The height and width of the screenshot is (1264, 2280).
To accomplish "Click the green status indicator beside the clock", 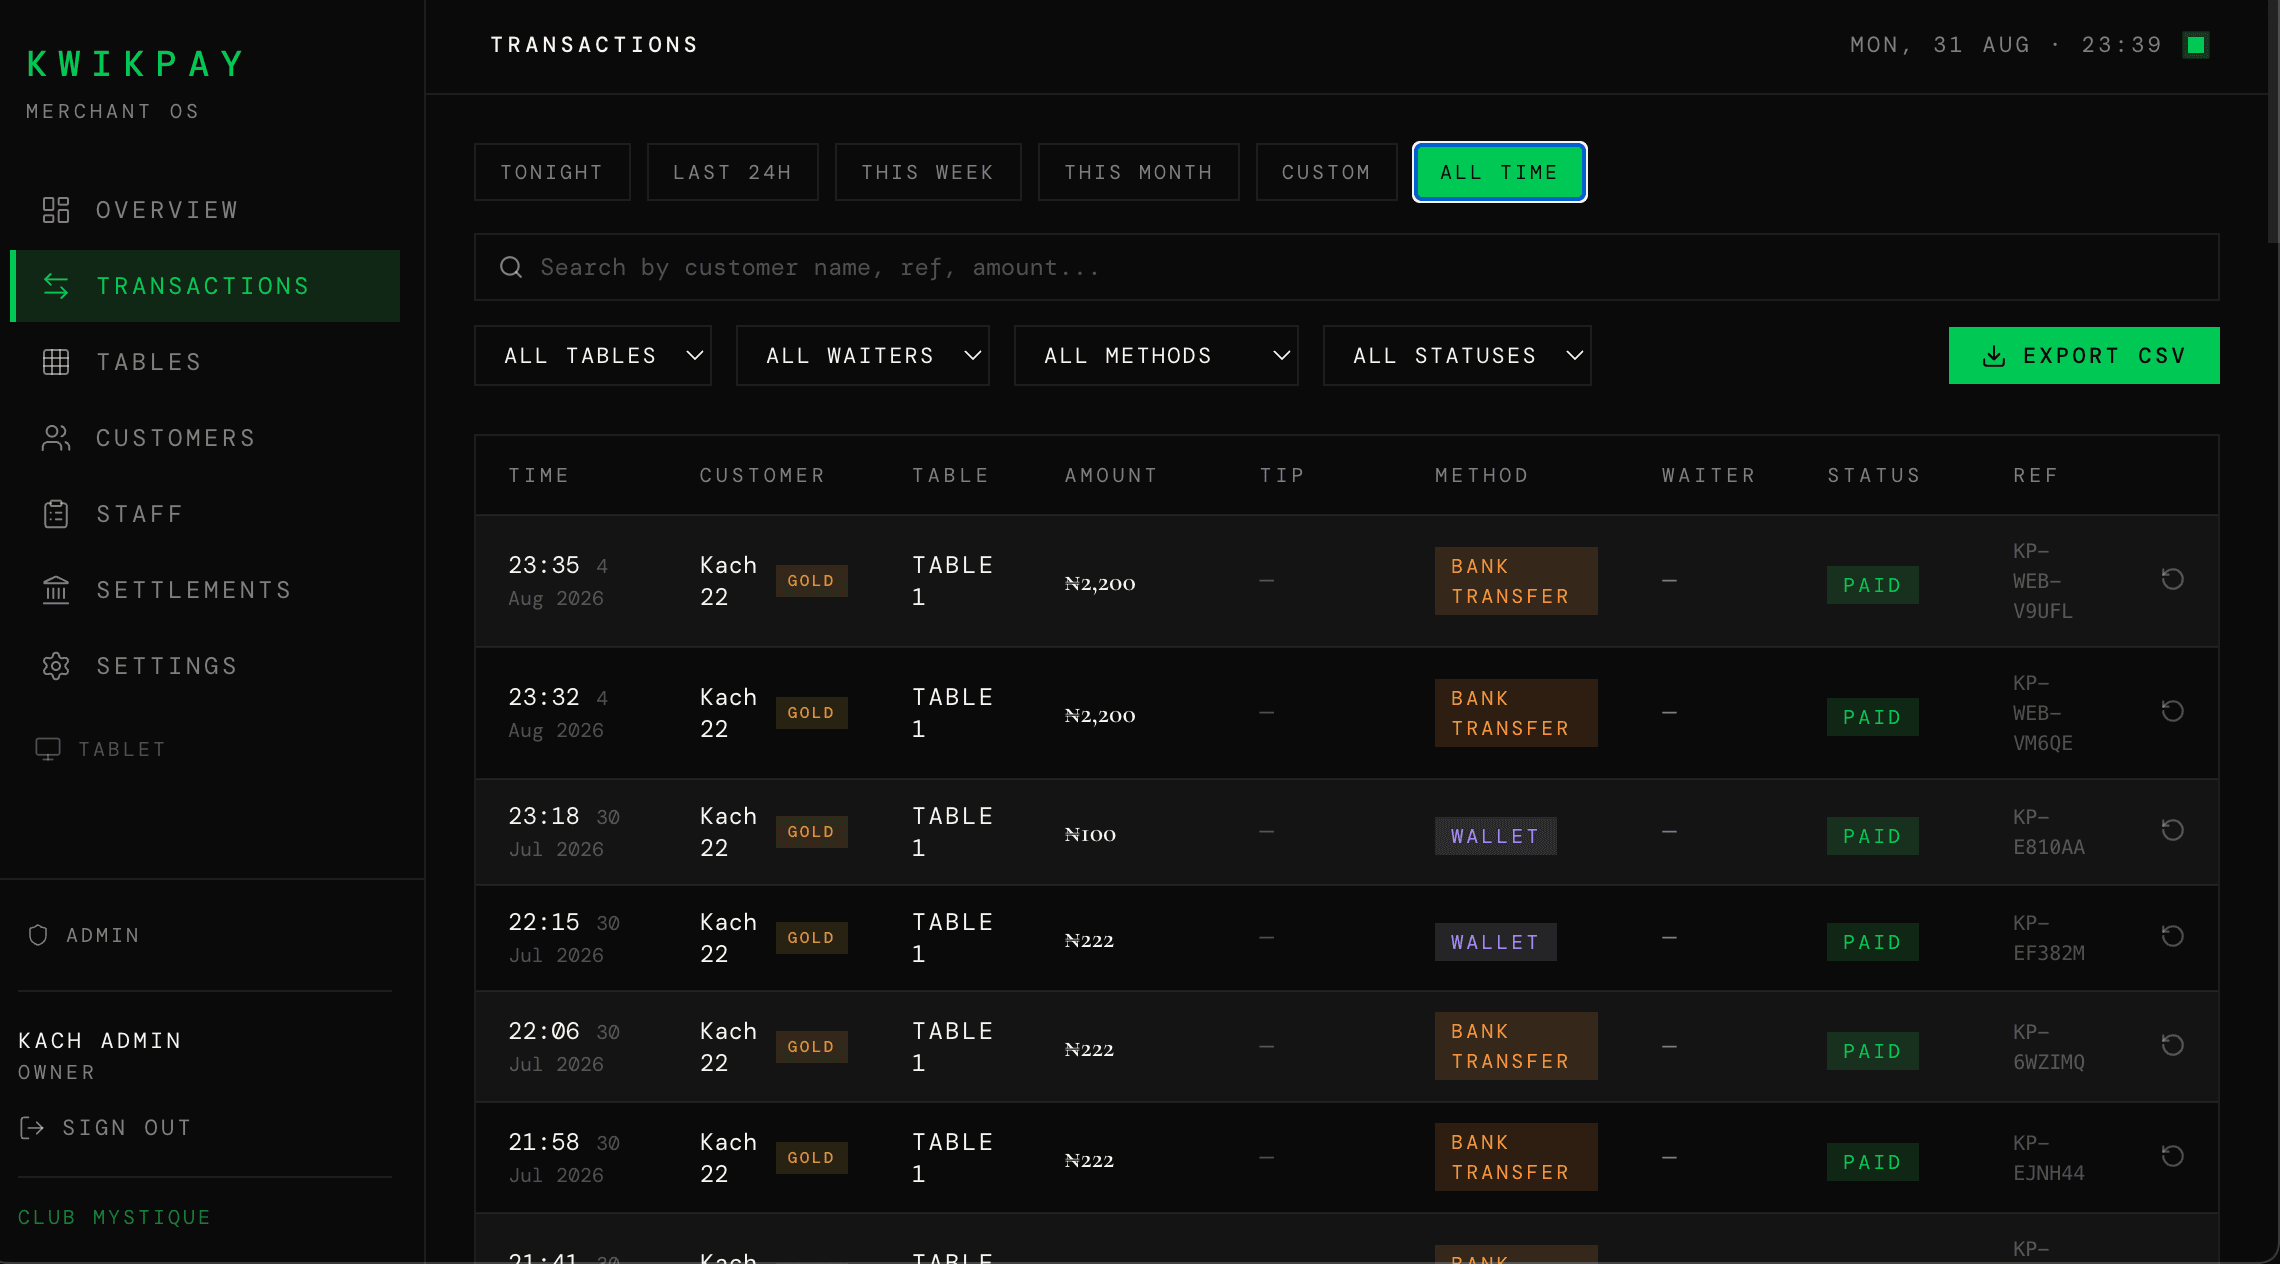I will 2196,45.
